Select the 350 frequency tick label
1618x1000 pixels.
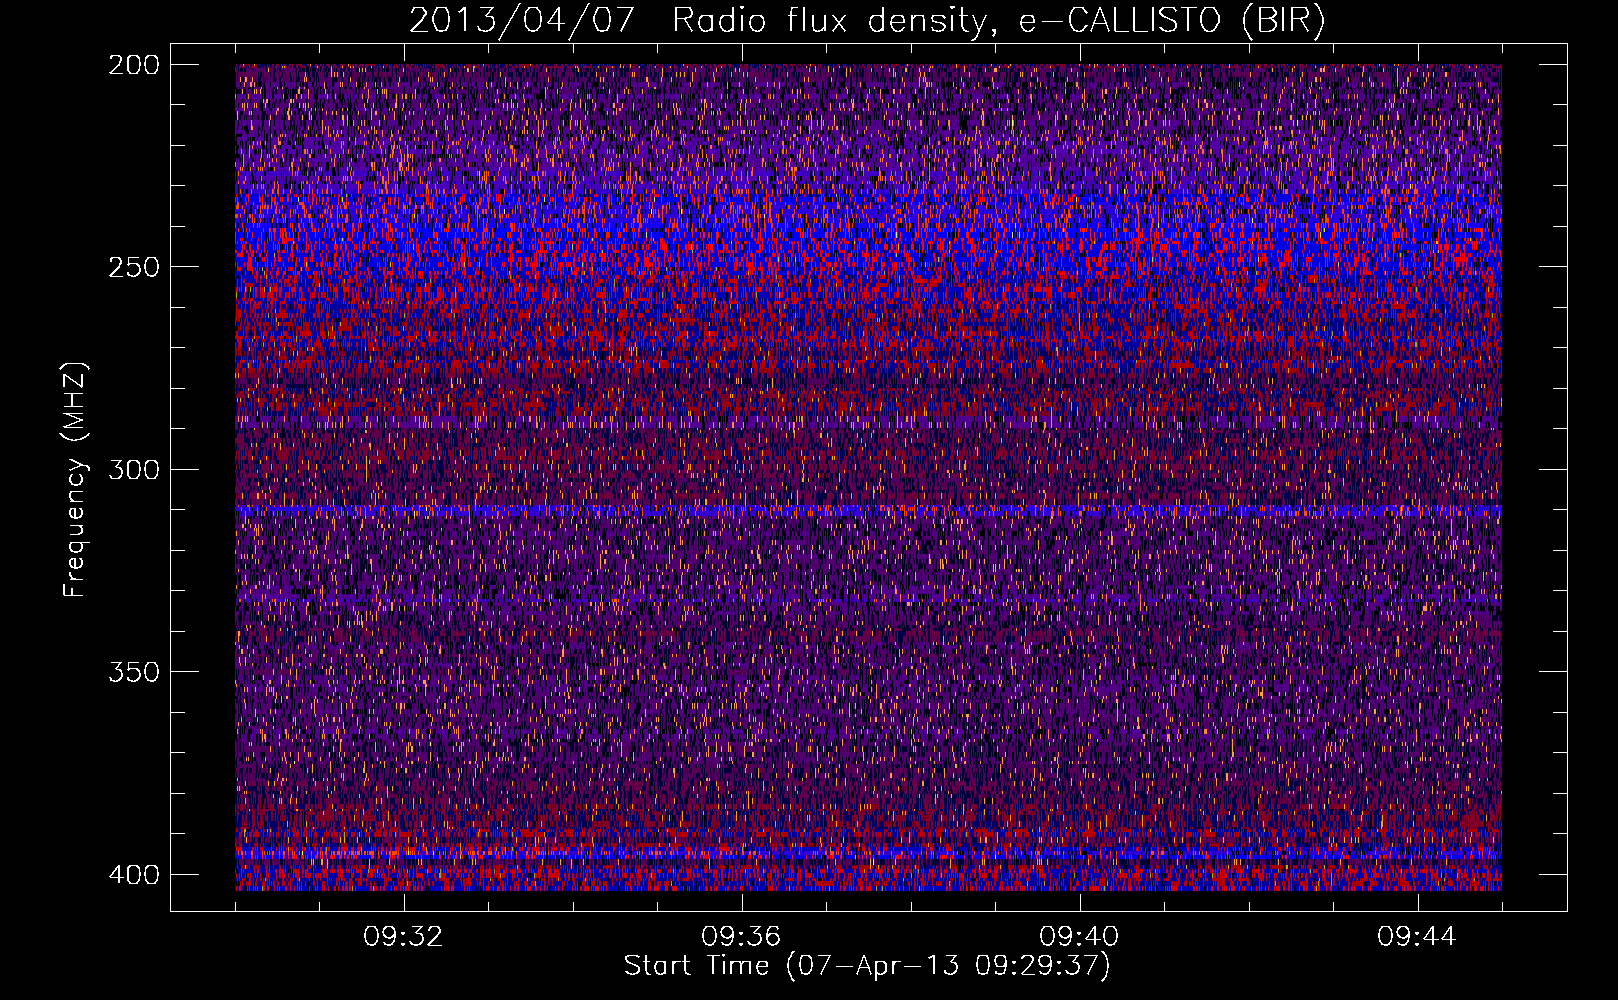[133, 672]
